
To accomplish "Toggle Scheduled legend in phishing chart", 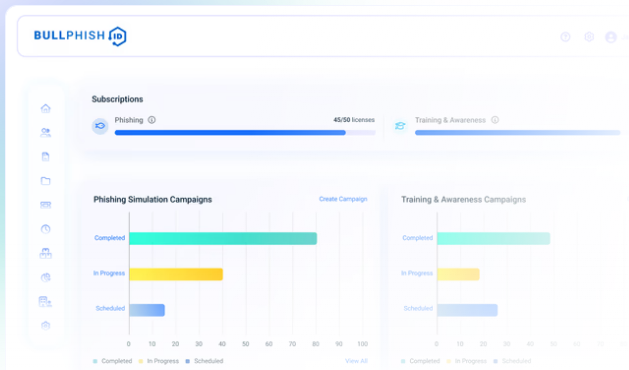I will click(x=204, y=361).
